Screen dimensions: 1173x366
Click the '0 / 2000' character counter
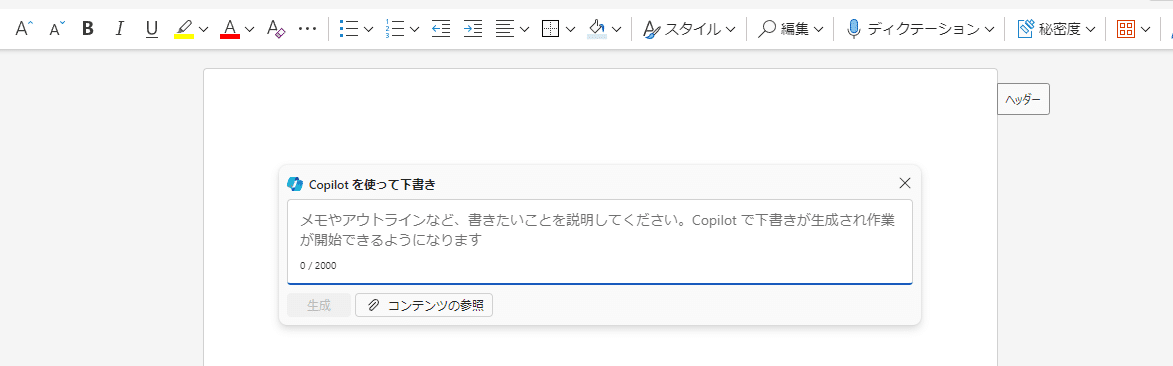(x=318, y=266)
